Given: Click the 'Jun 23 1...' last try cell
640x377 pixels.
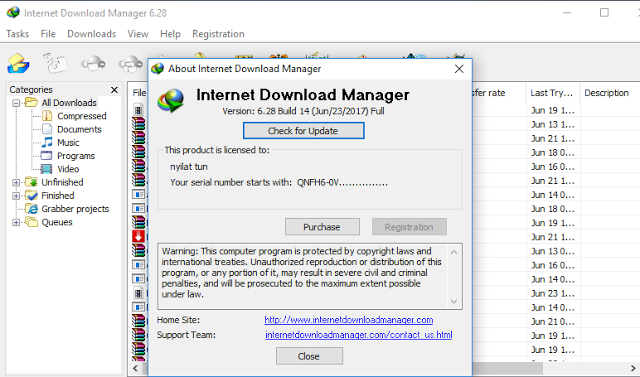Looking at the screenshot, I should click(553, 293).
